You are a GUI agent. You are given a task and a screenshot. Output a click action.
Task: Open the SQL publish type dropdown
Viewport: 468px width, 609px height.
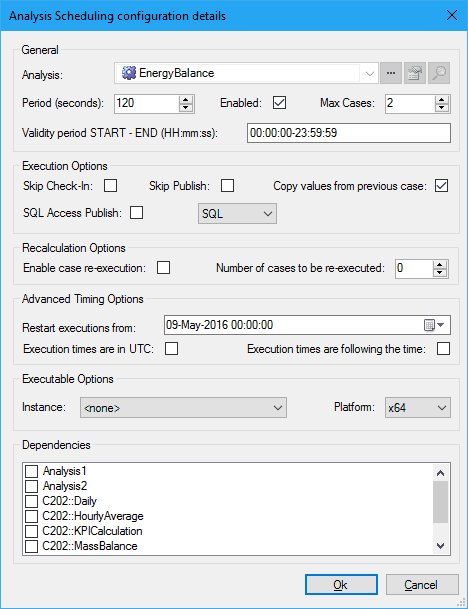[237, 214]
